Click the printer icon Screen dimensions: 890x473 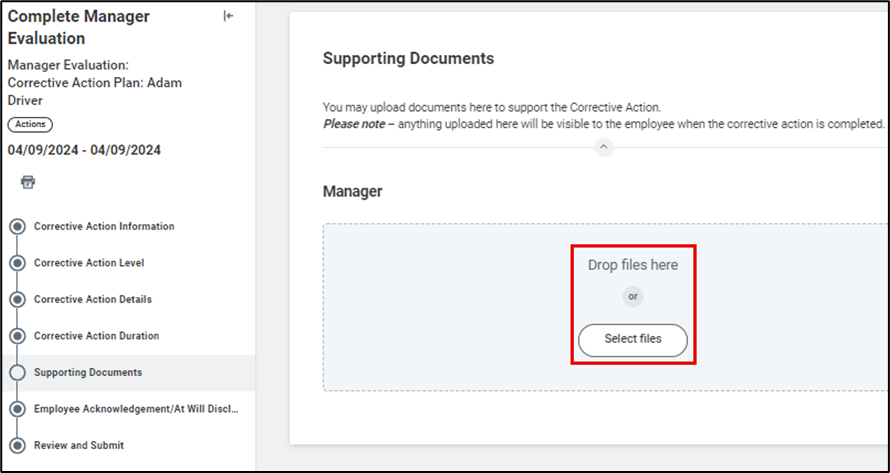point(28,182)
